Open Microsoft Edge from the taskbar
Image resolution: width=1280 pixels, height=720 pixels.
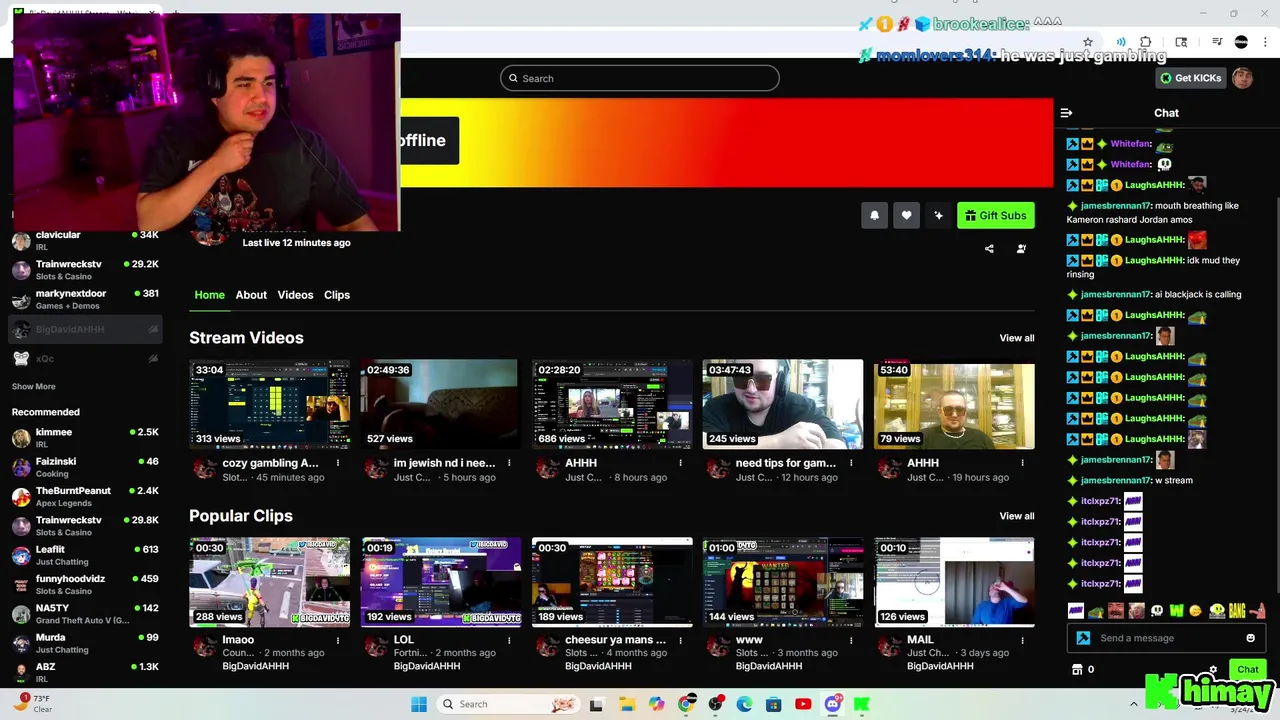(x=744, y=704)
